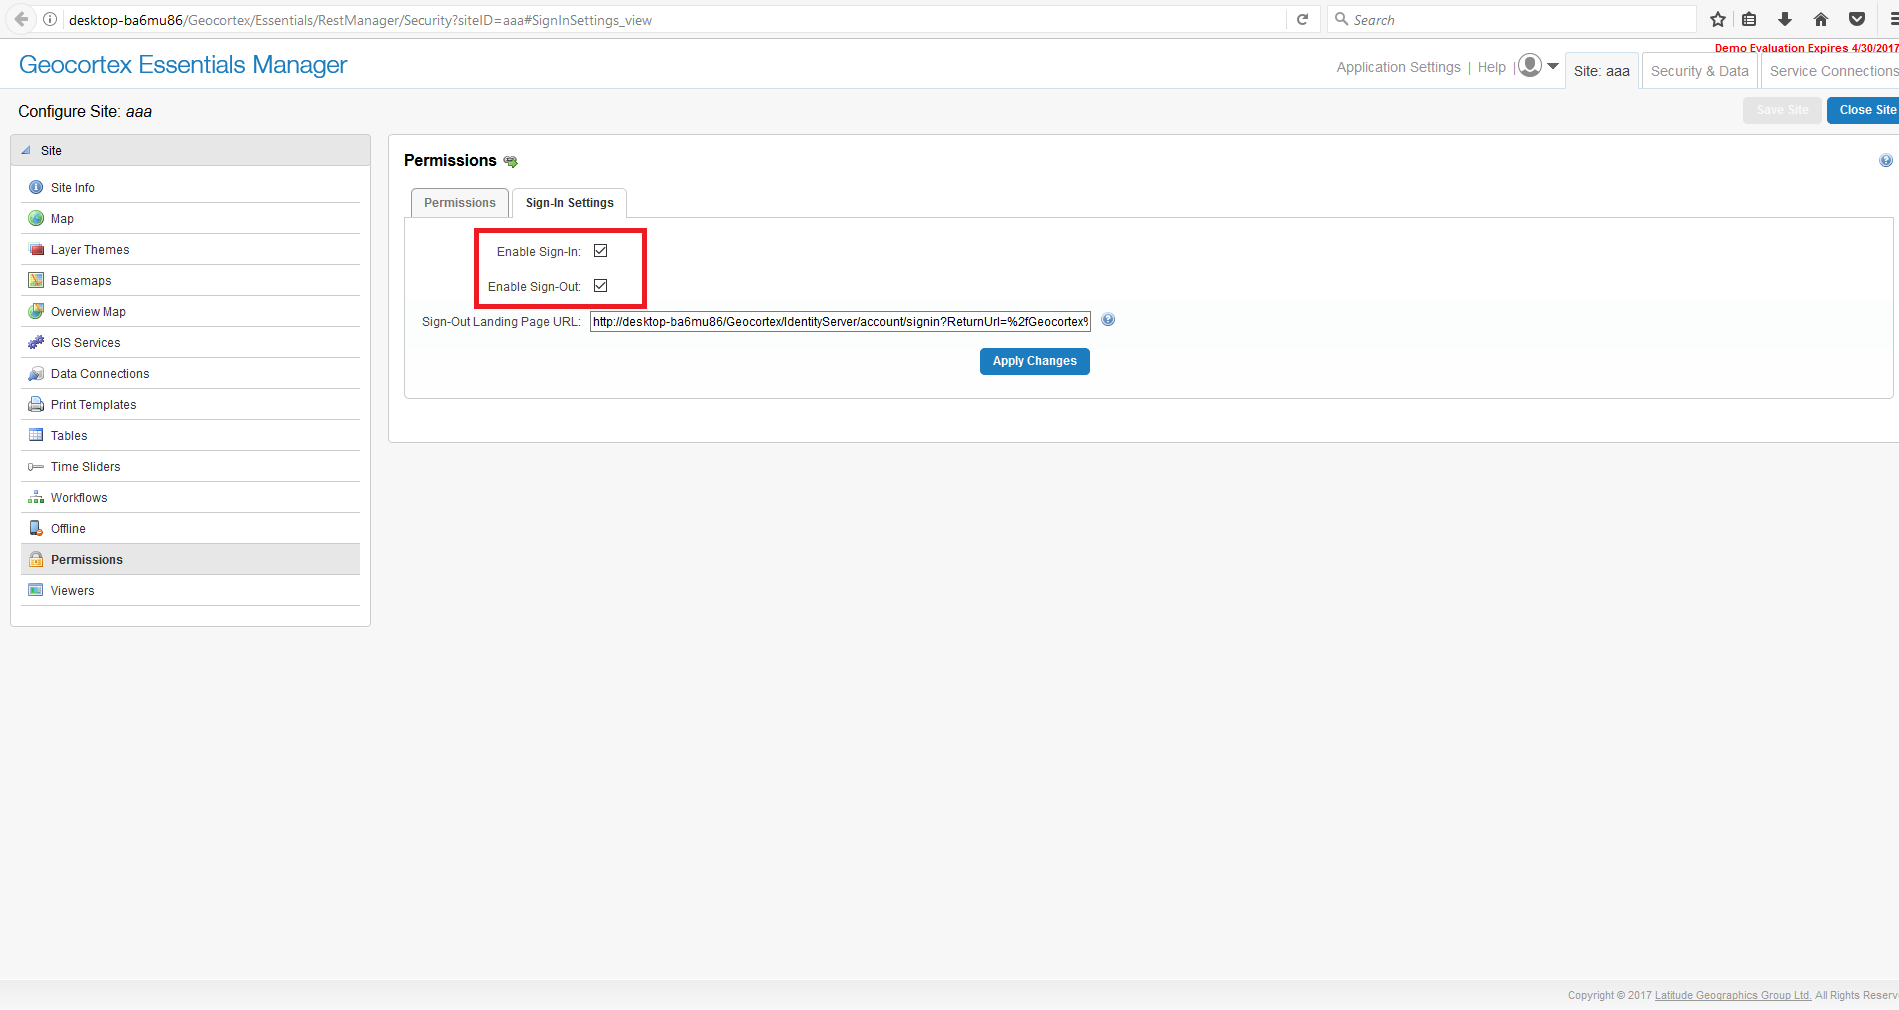Open the Service Connections tab
The height and width of the screenshot is (1010, 1899).
(x=1830, y=71)
